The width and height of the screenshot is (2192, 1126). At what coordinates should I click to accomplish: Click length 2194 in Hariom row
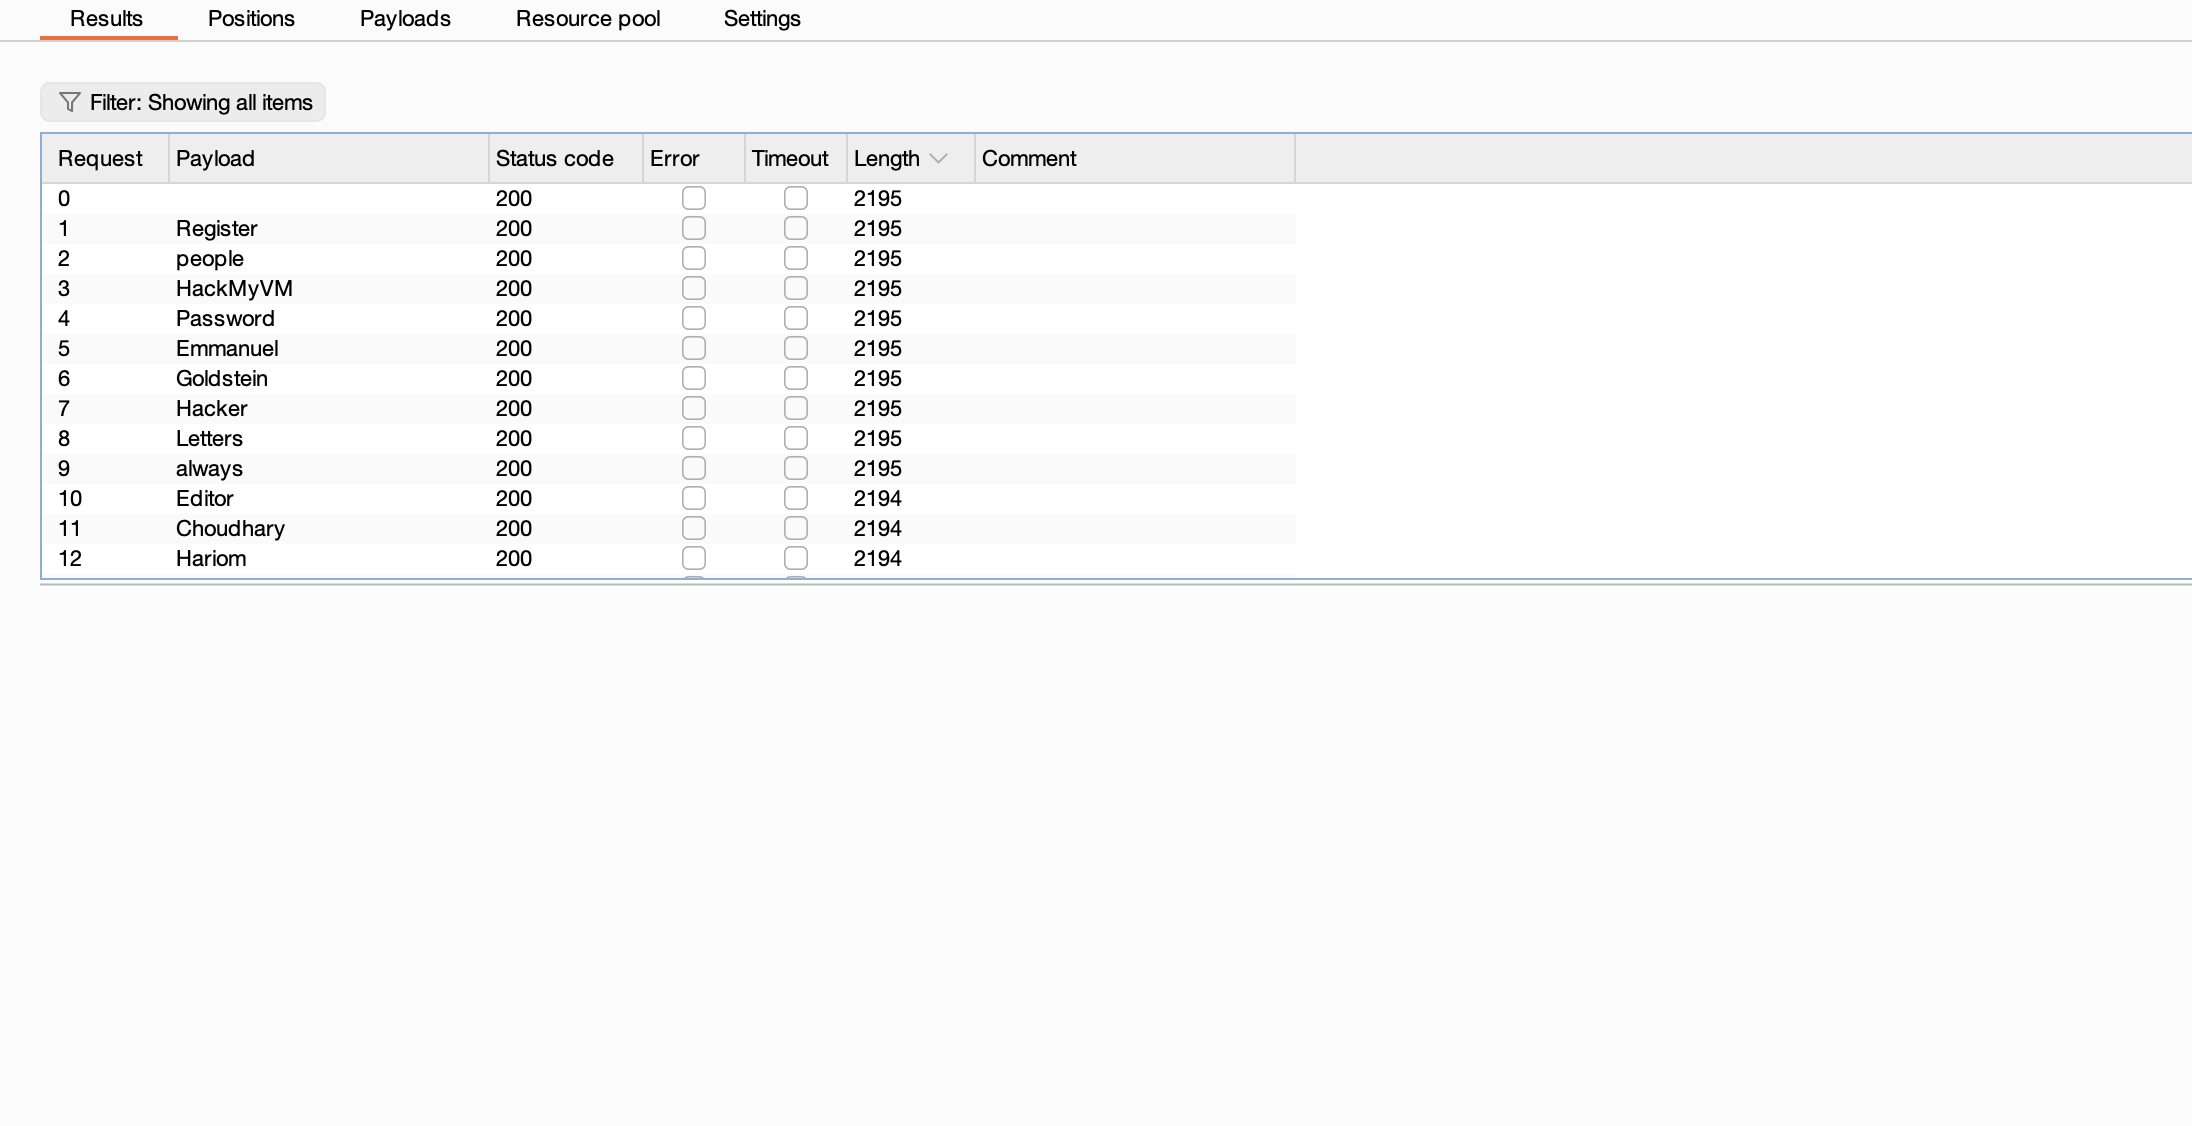click(911, 558)
